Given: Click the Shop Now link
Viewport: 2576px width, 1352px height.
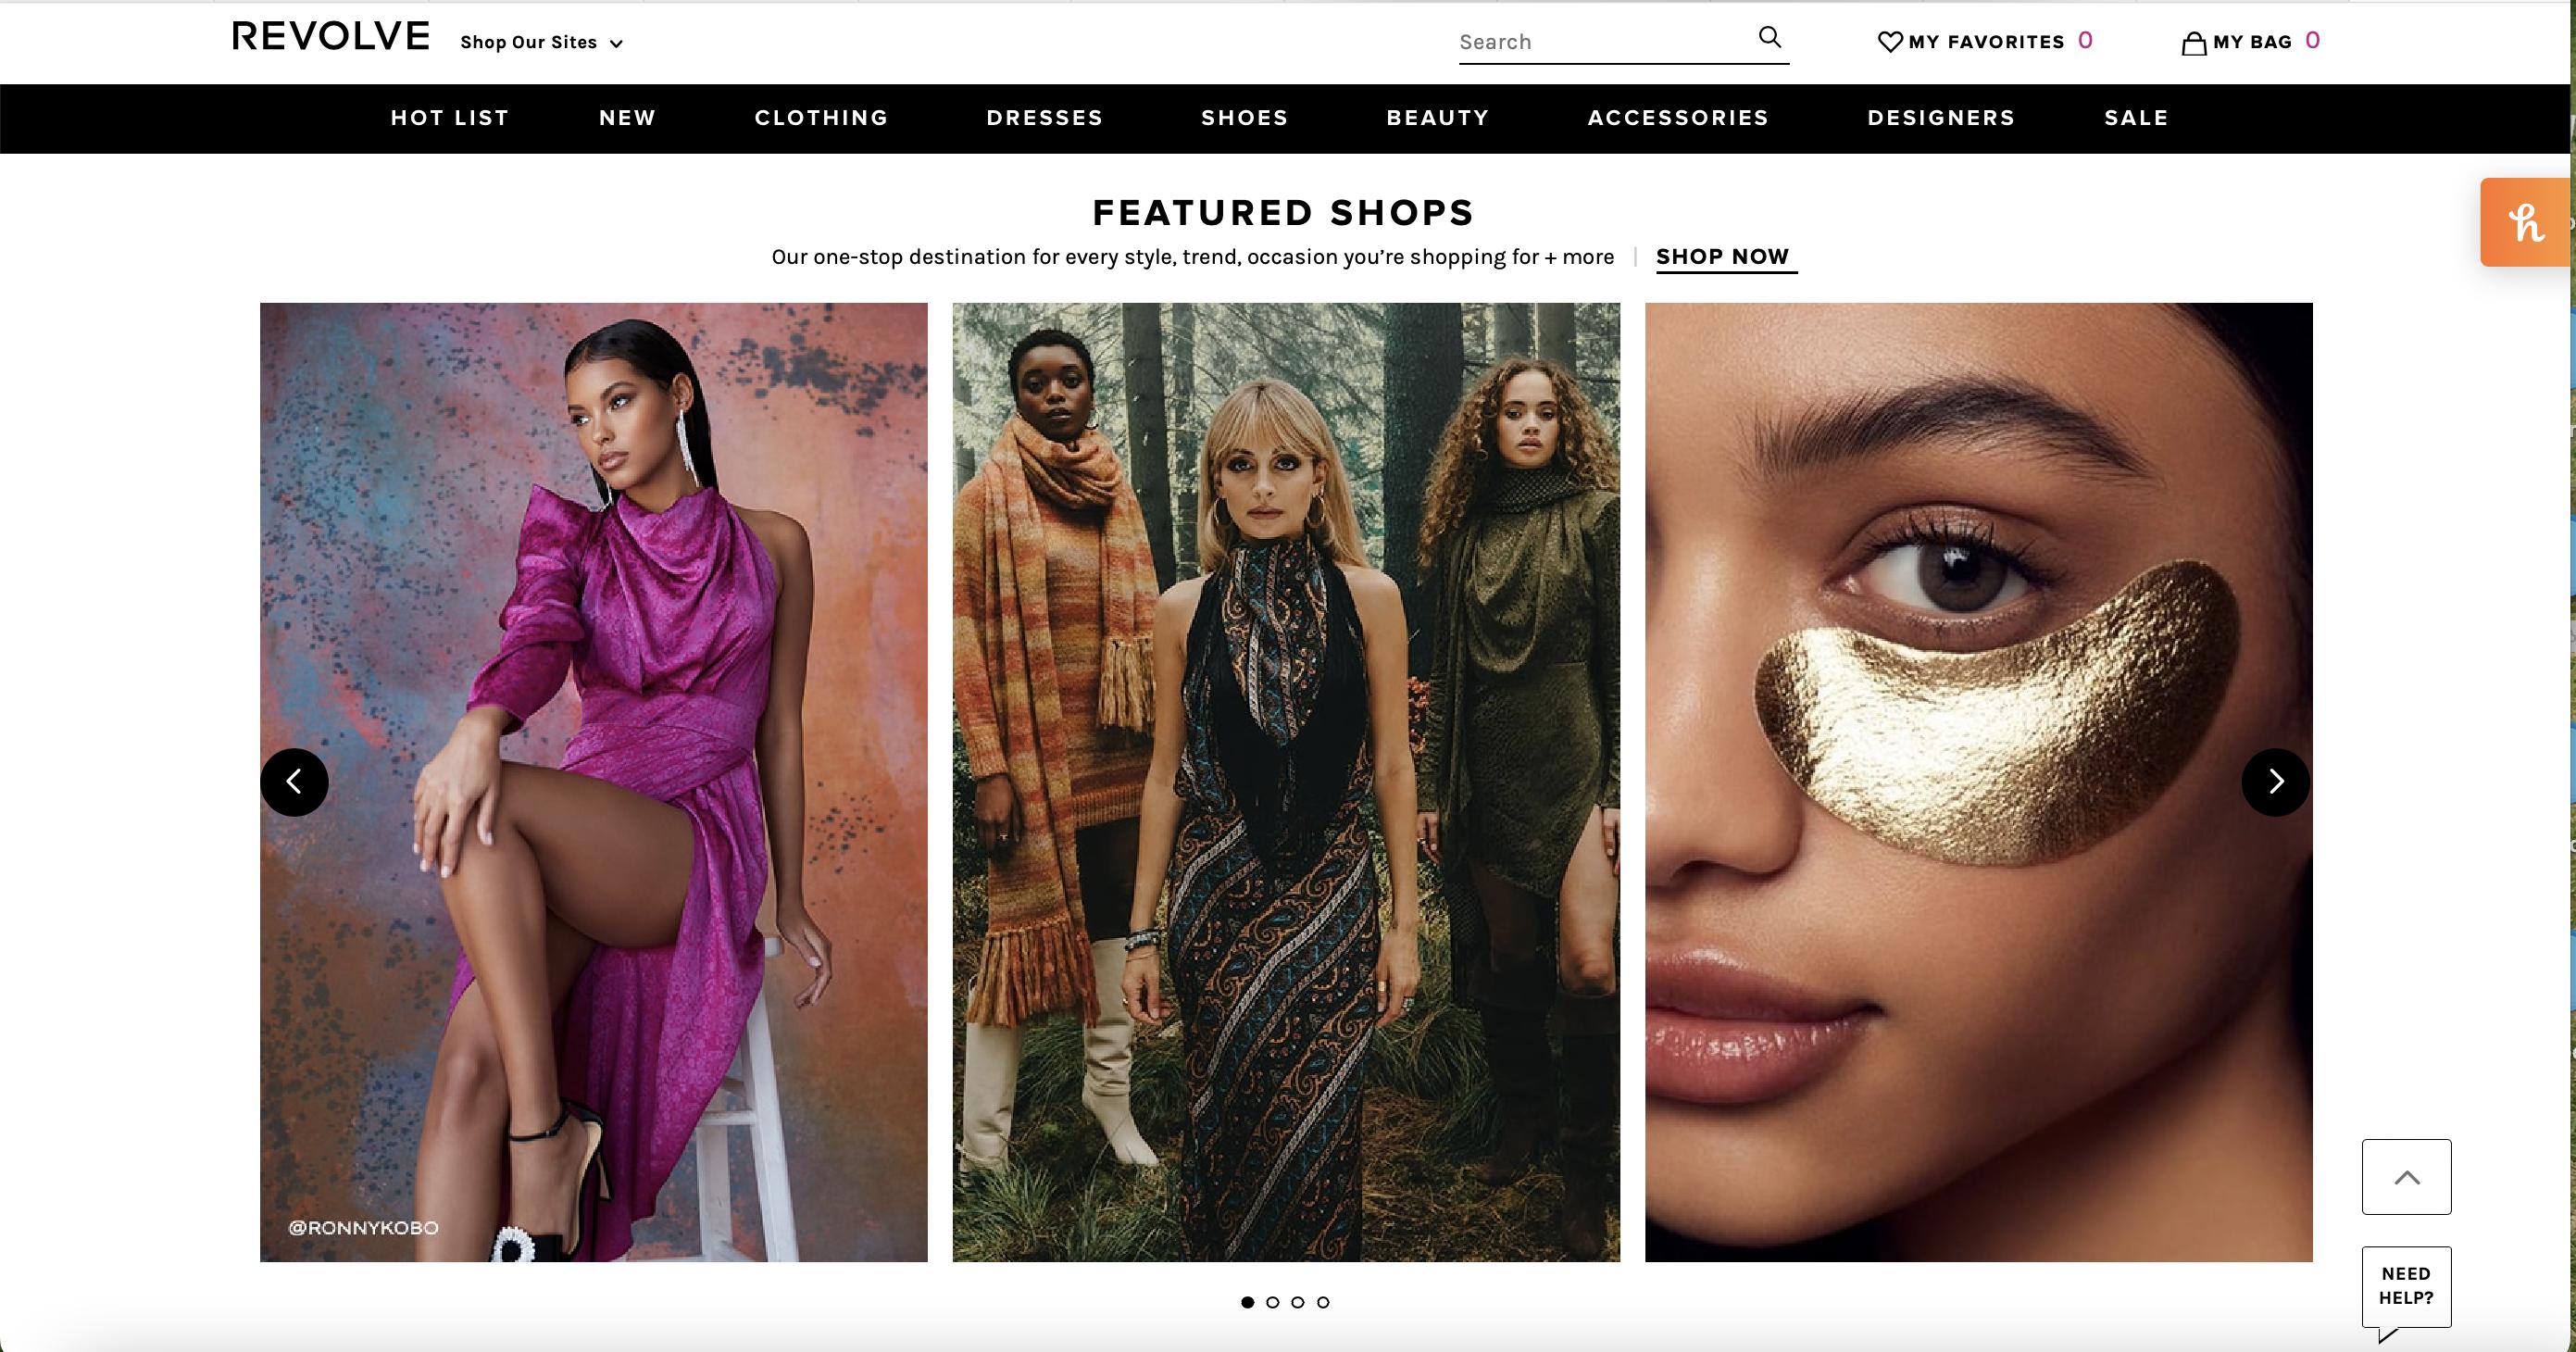Looking at the screenshot, I should pos(1722,257).
